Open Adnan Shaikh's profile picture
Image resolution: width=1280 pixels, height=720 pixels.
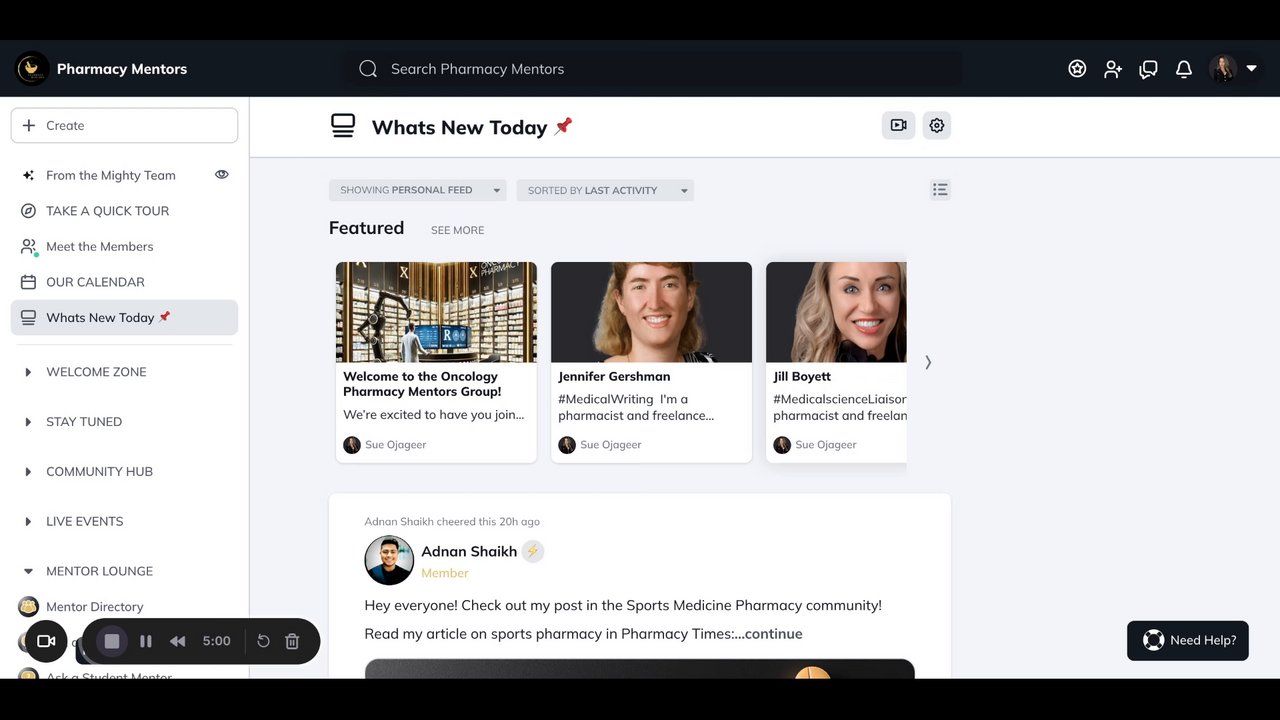(x=389, y=560)
